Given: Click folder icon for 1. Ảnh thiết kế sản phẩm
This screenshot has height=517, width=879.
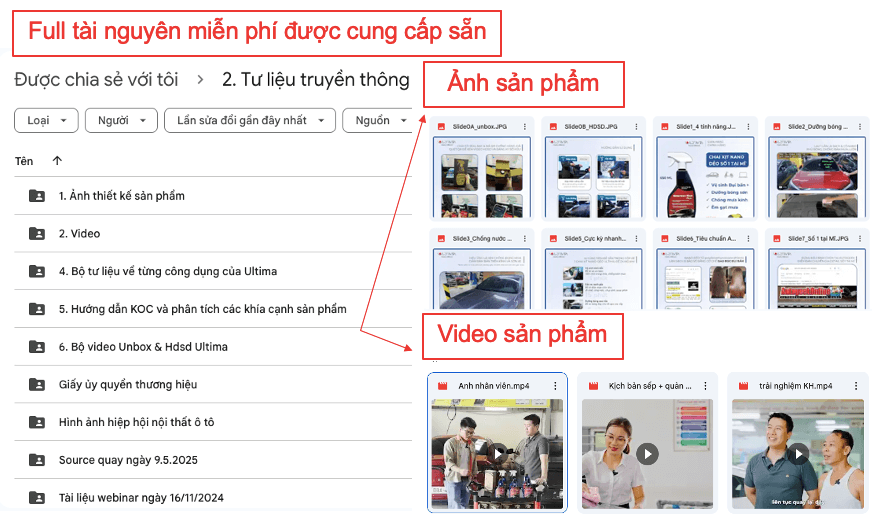Looking at the screenshot, I should point(37,196).
